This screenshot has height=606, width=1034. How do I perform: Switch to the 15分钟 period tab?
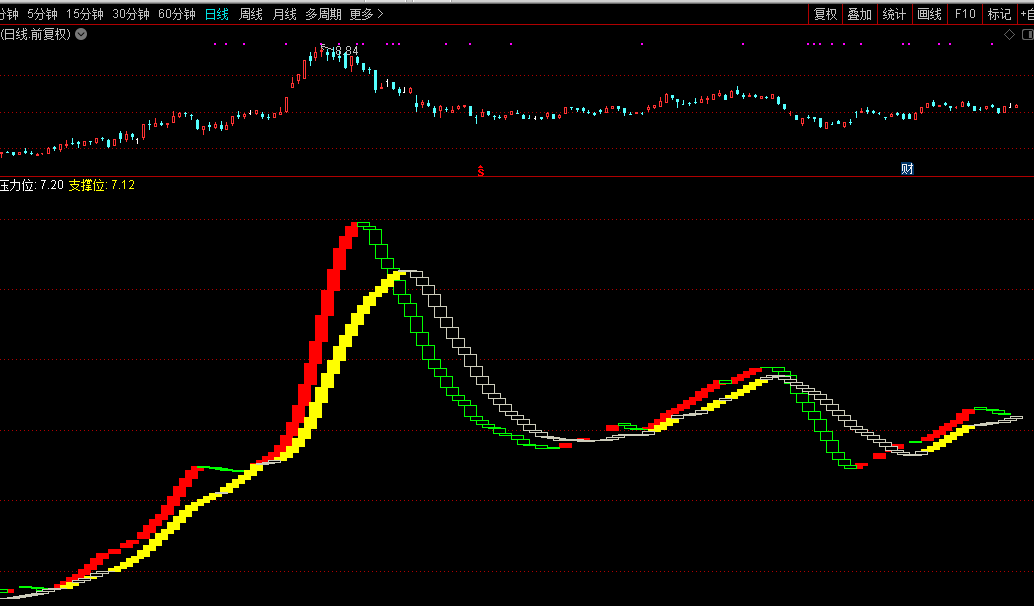[85, 14]
